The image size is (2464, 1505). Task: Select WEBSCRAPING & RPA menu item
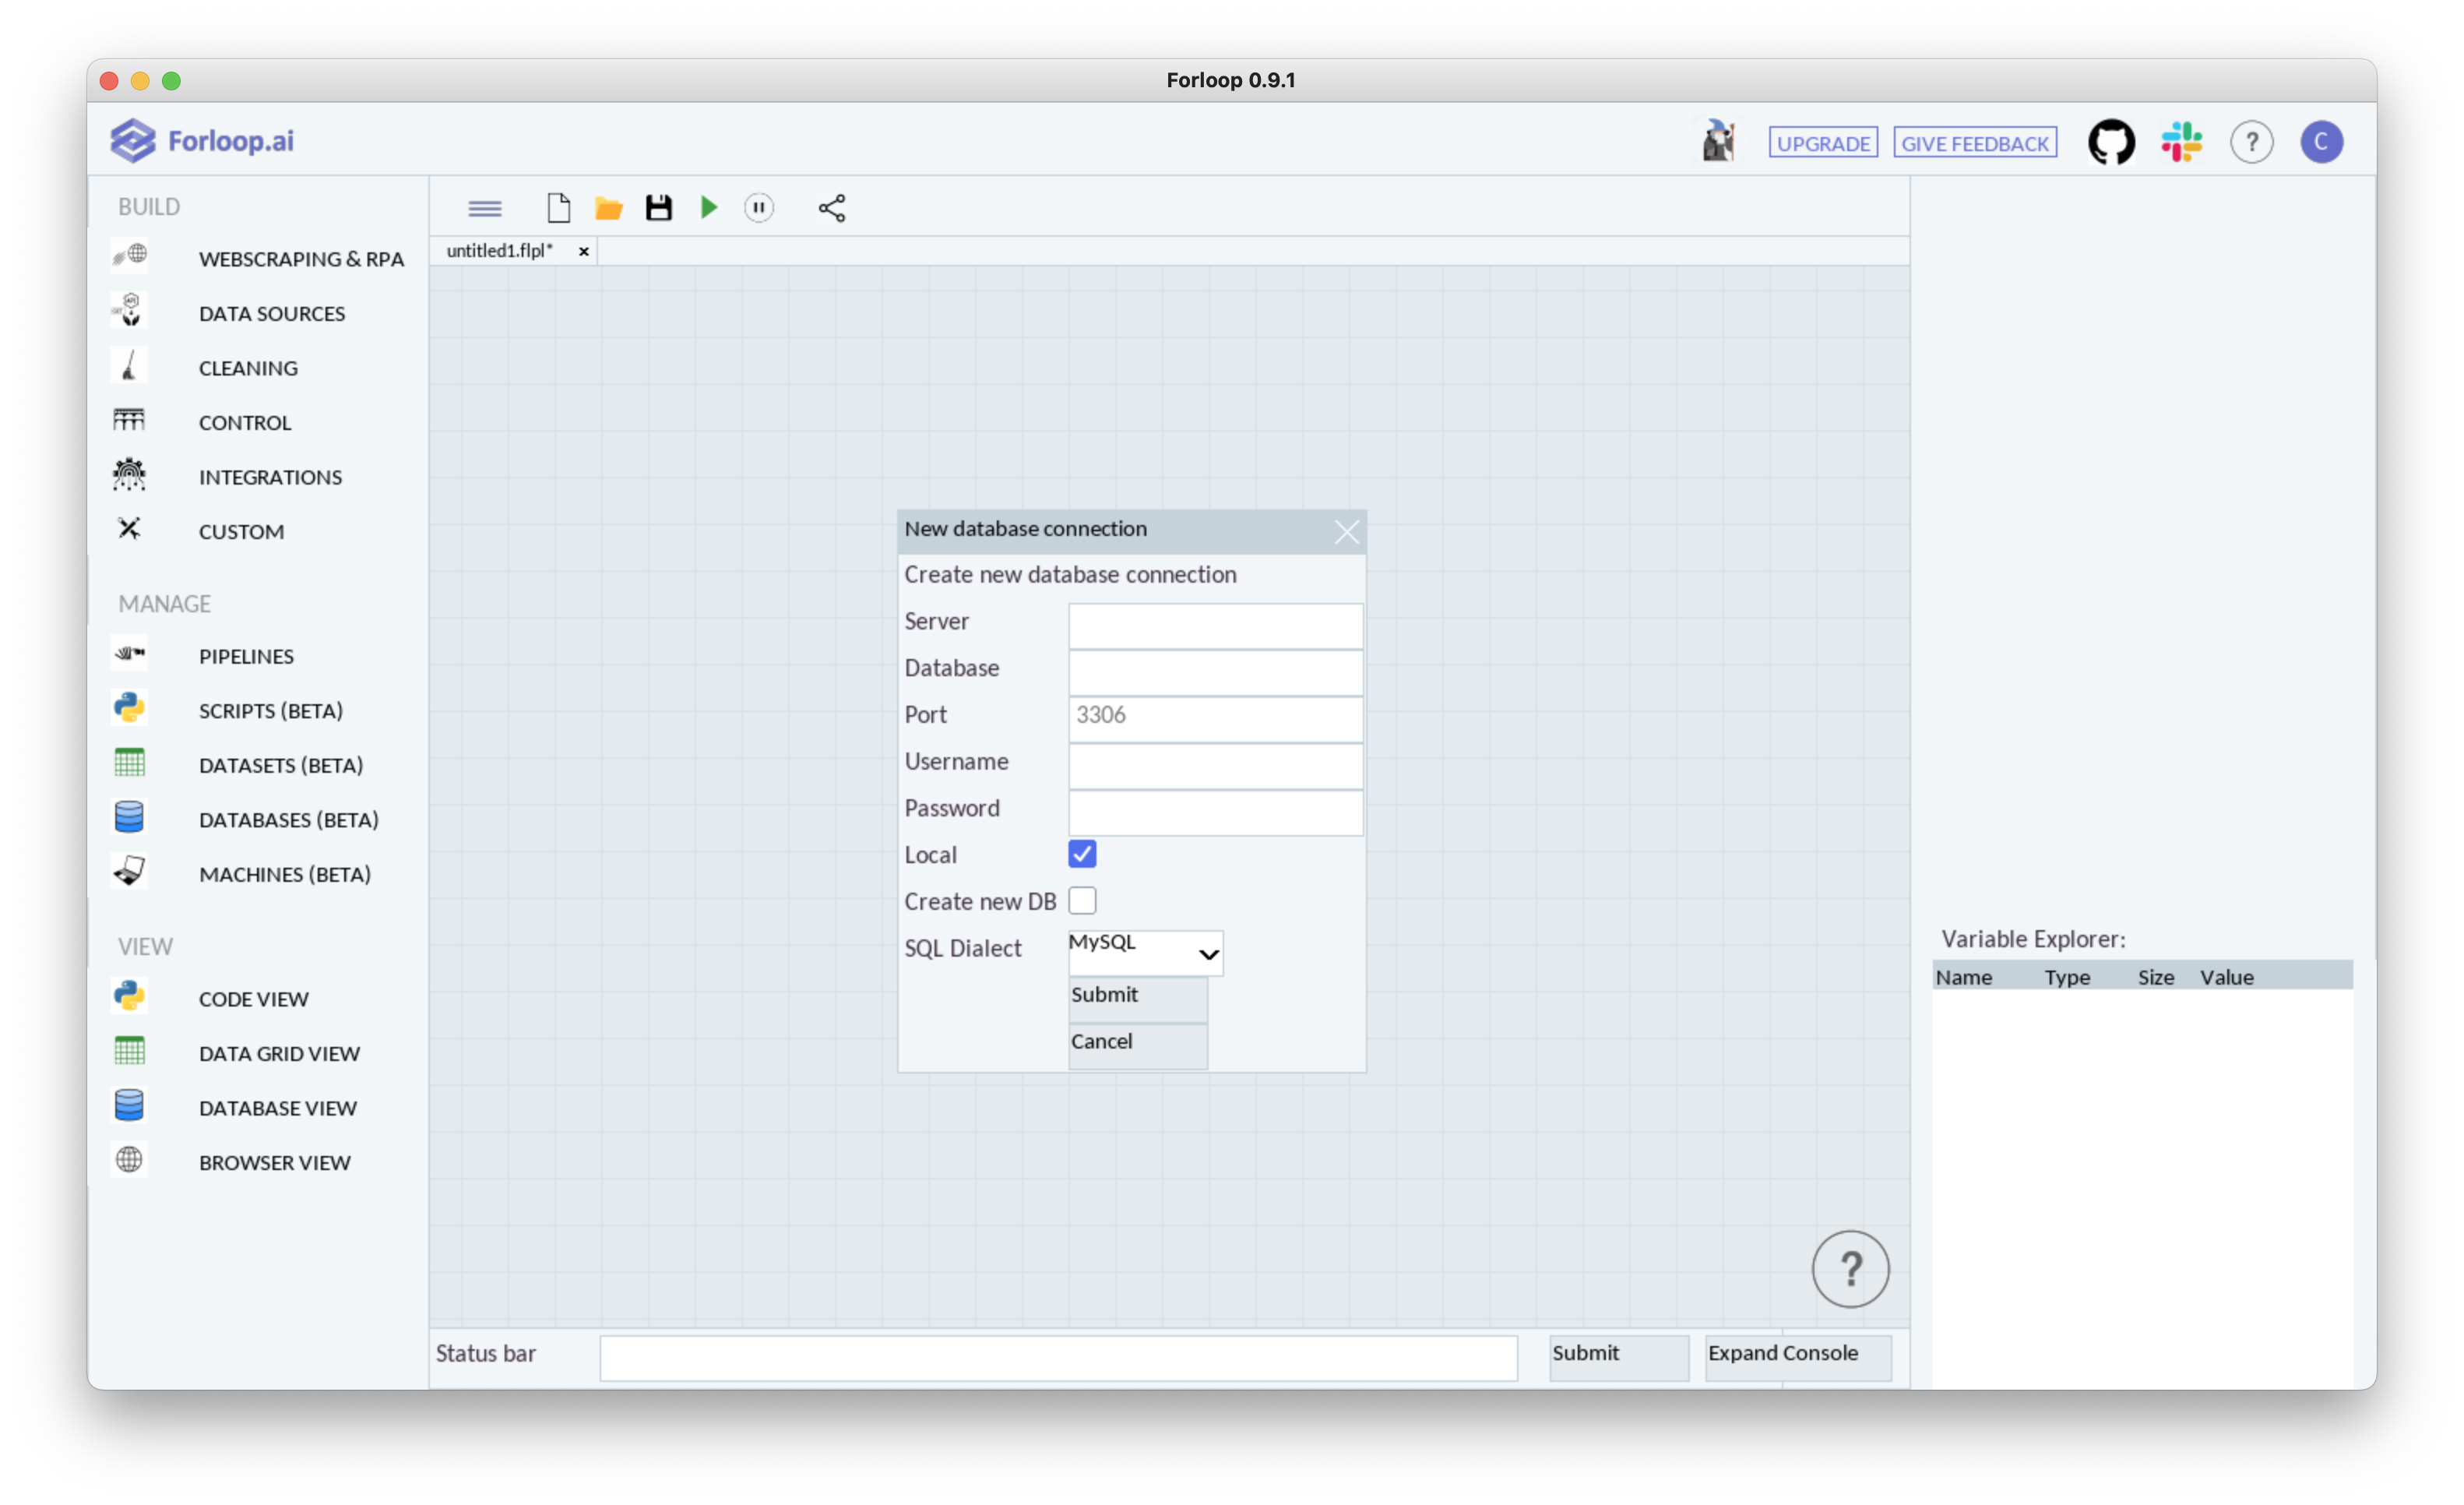pyautogui.click(x=301, y=259)
